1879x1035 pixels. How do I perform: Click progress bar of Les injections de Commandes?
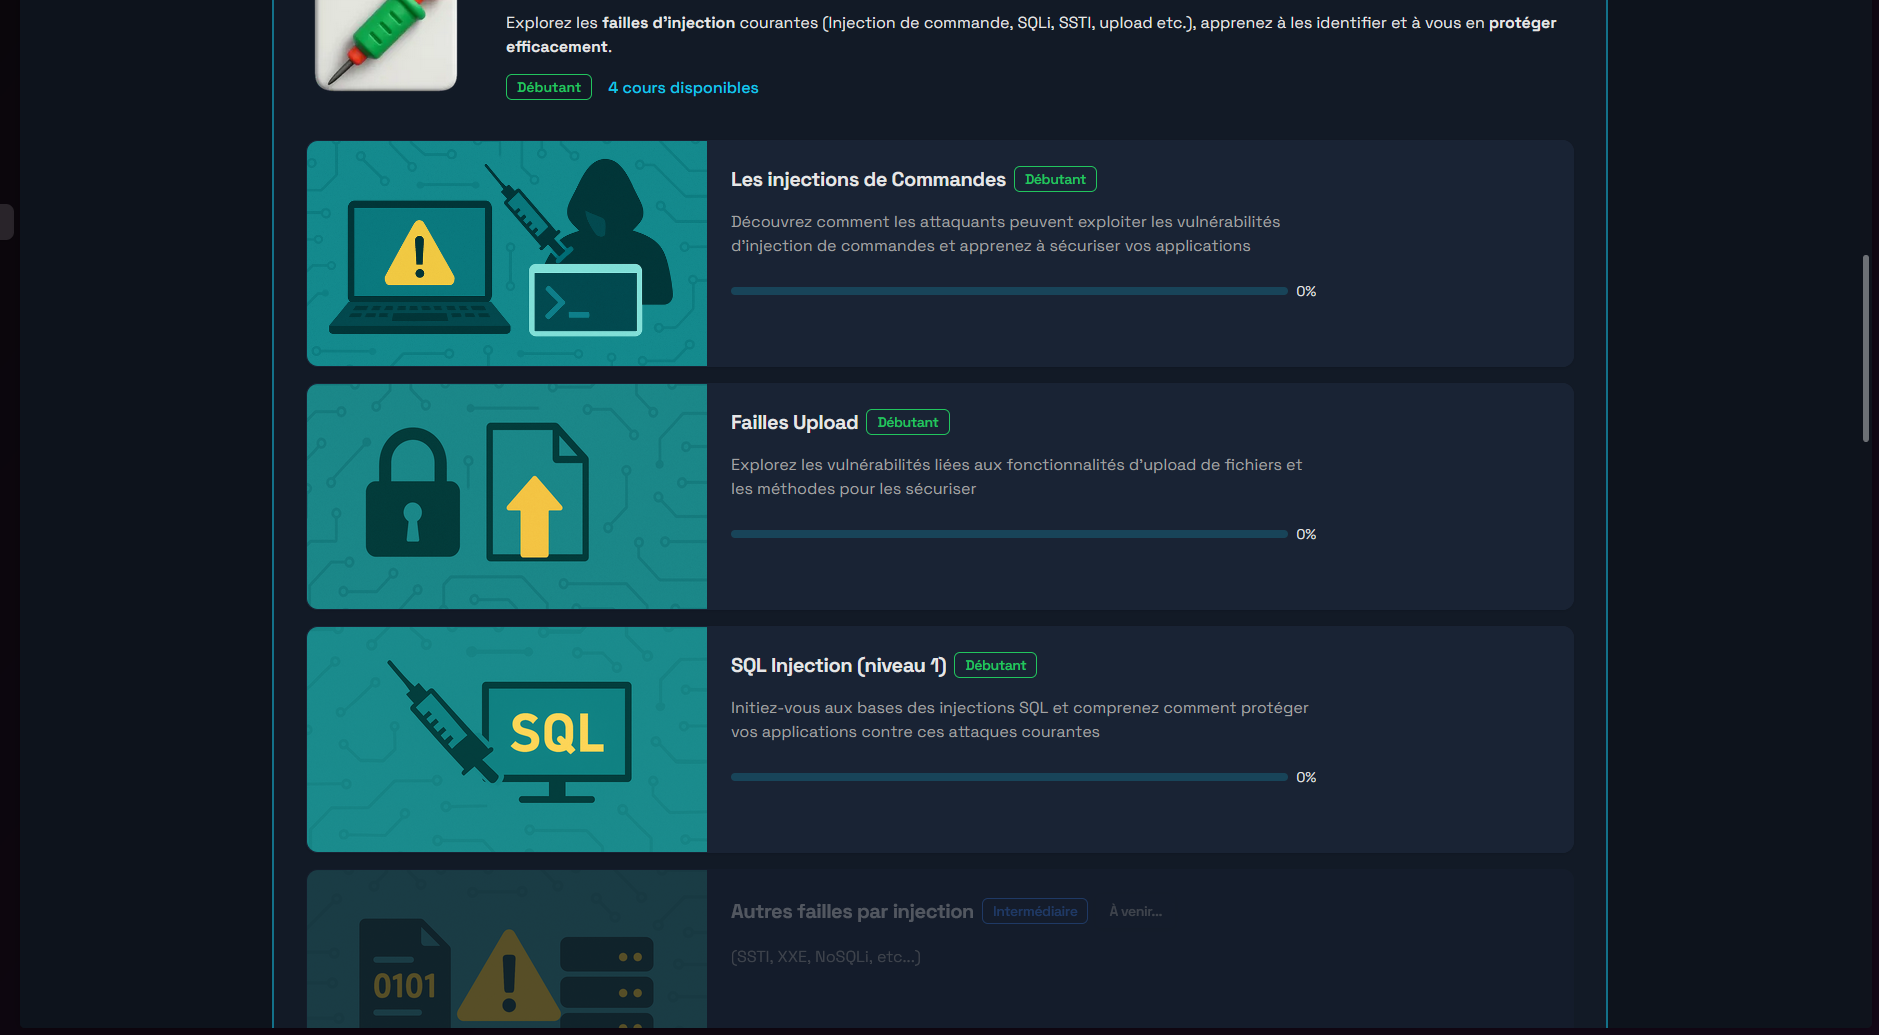[1009, 291]
